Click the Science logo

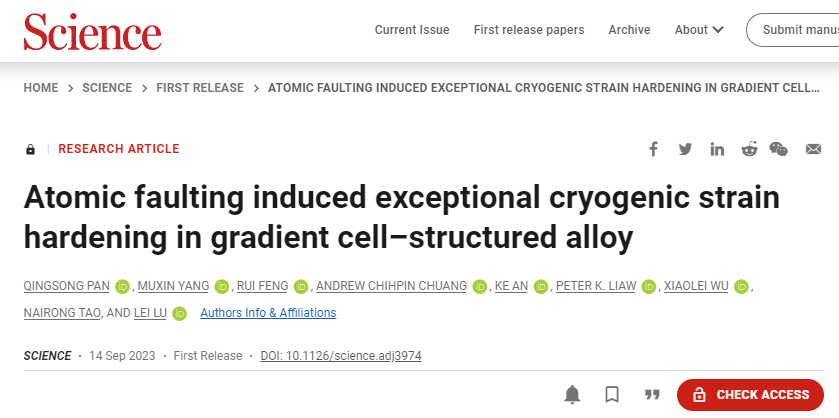92,32
